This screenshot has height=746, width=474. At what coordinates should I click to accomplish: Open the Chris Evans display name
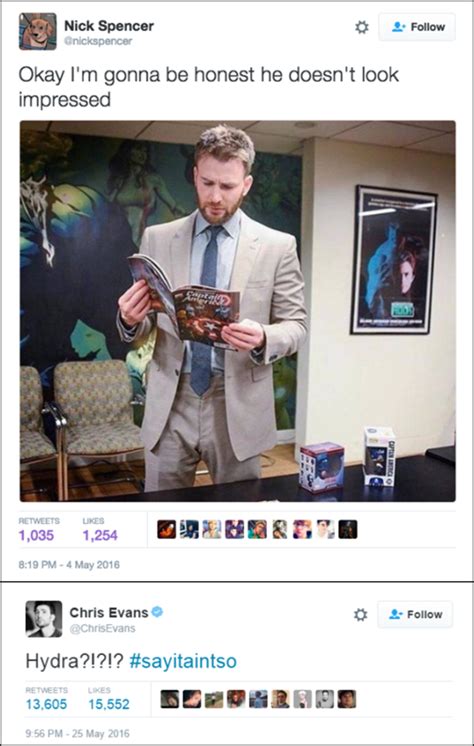(x=109, y=612)
